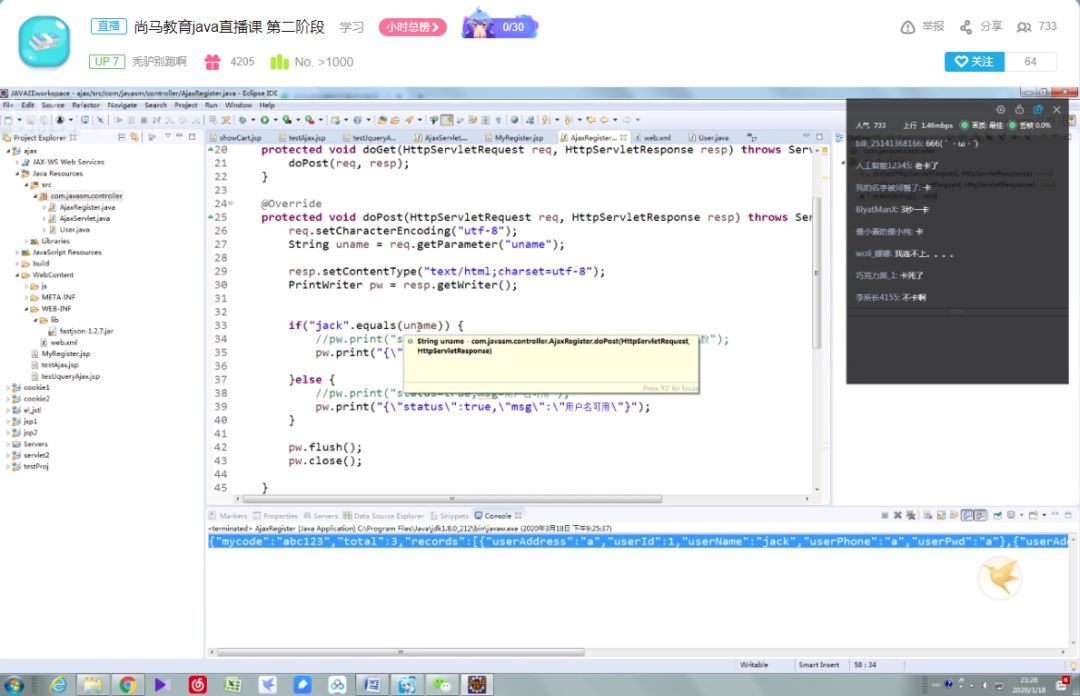
Task: Click the pink gift icon near 4205
Action: [x=212, y=62]
